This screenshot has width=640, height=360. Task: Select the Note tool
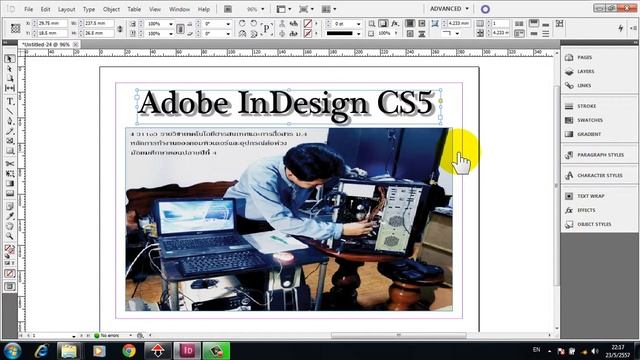(10, 206)
